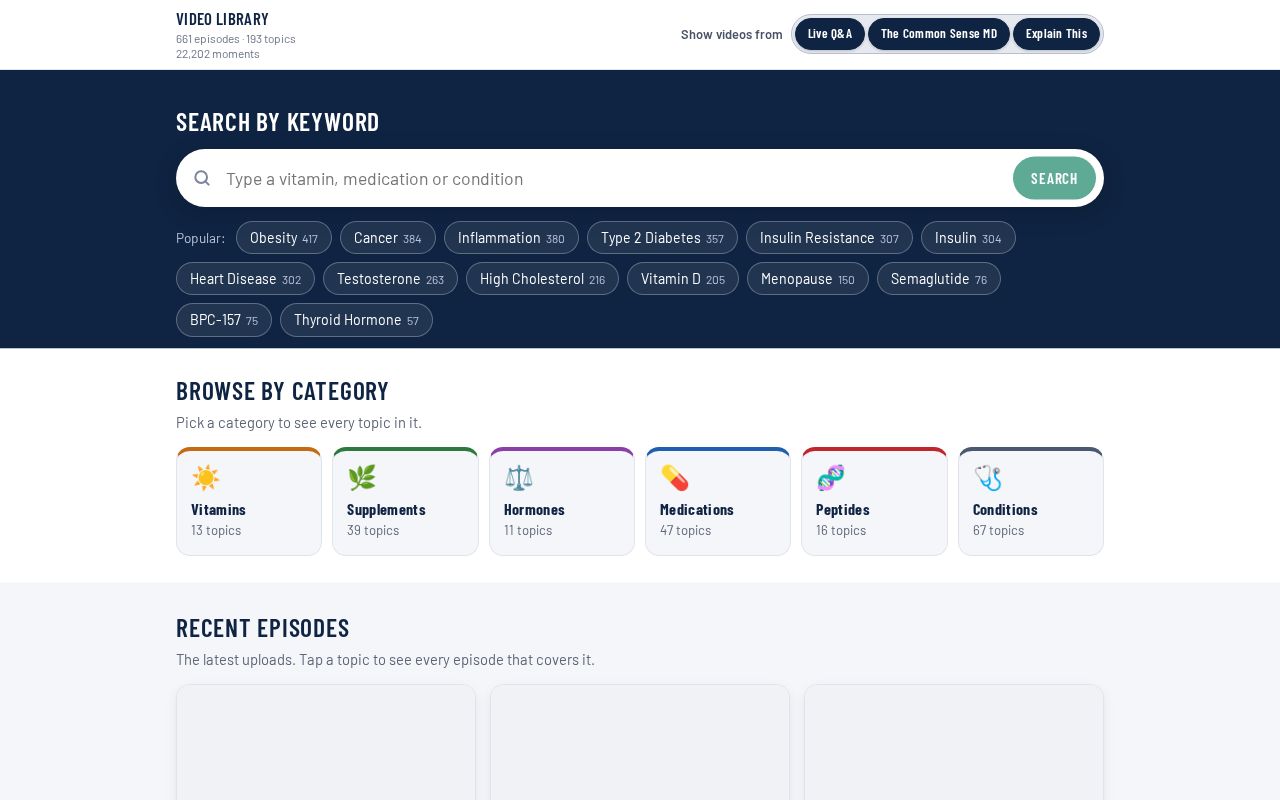Select the Thyroid Hormone tag
The height and width of the screenshot is (800, 1280).
[x=356, y=320]
